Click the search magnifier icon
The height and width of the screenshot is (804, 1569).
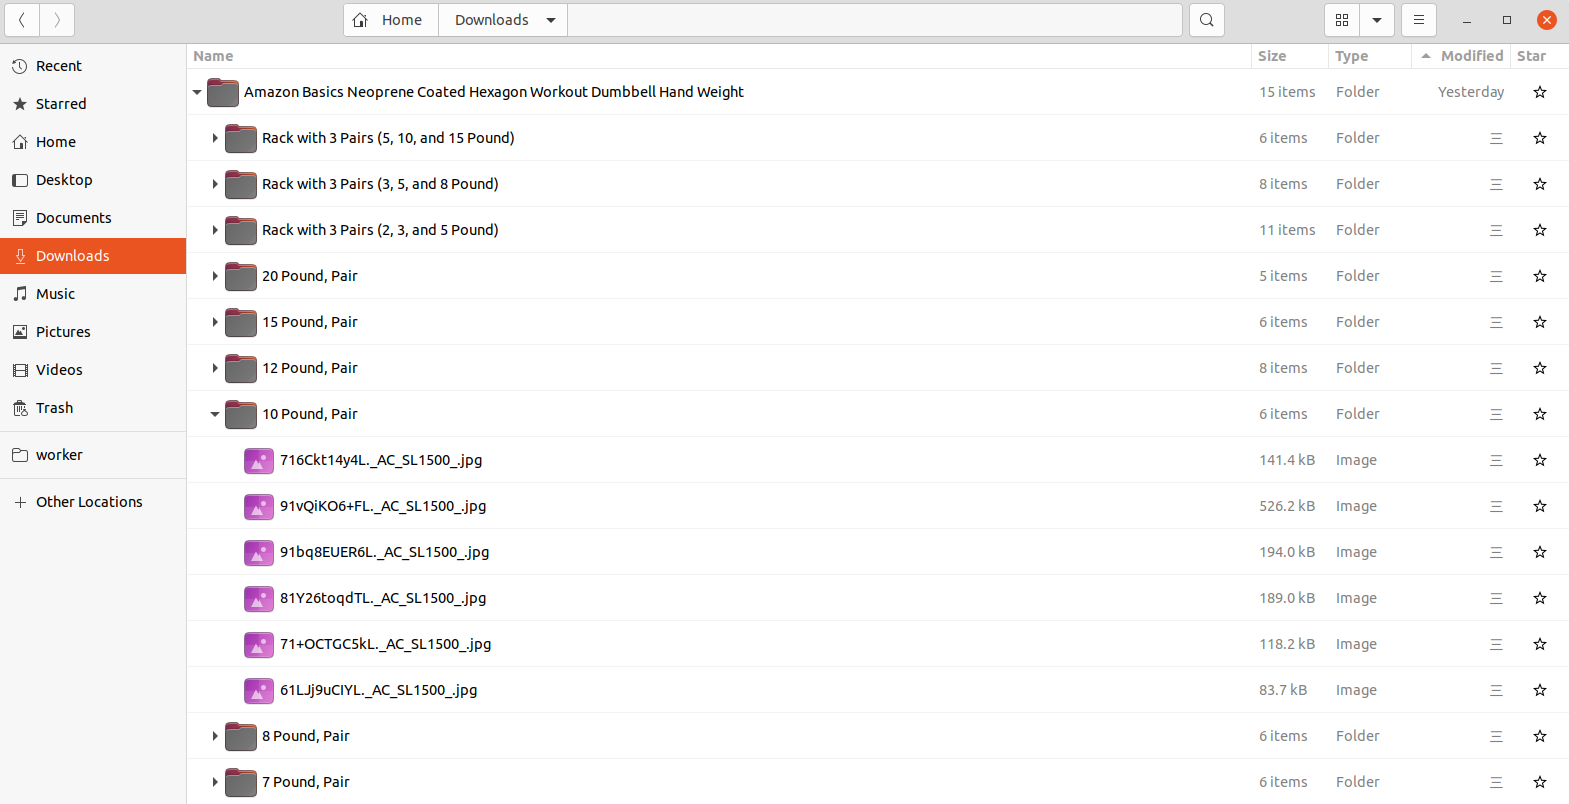tap(1207, 20)
